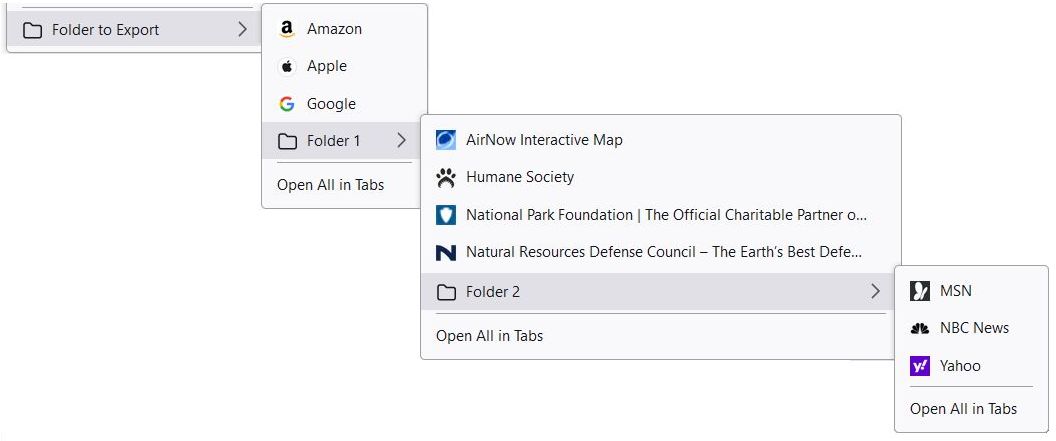Click the Google G icon
Image resolution: width=1056 pixels, height=441 pixels.
click(287, 104)
